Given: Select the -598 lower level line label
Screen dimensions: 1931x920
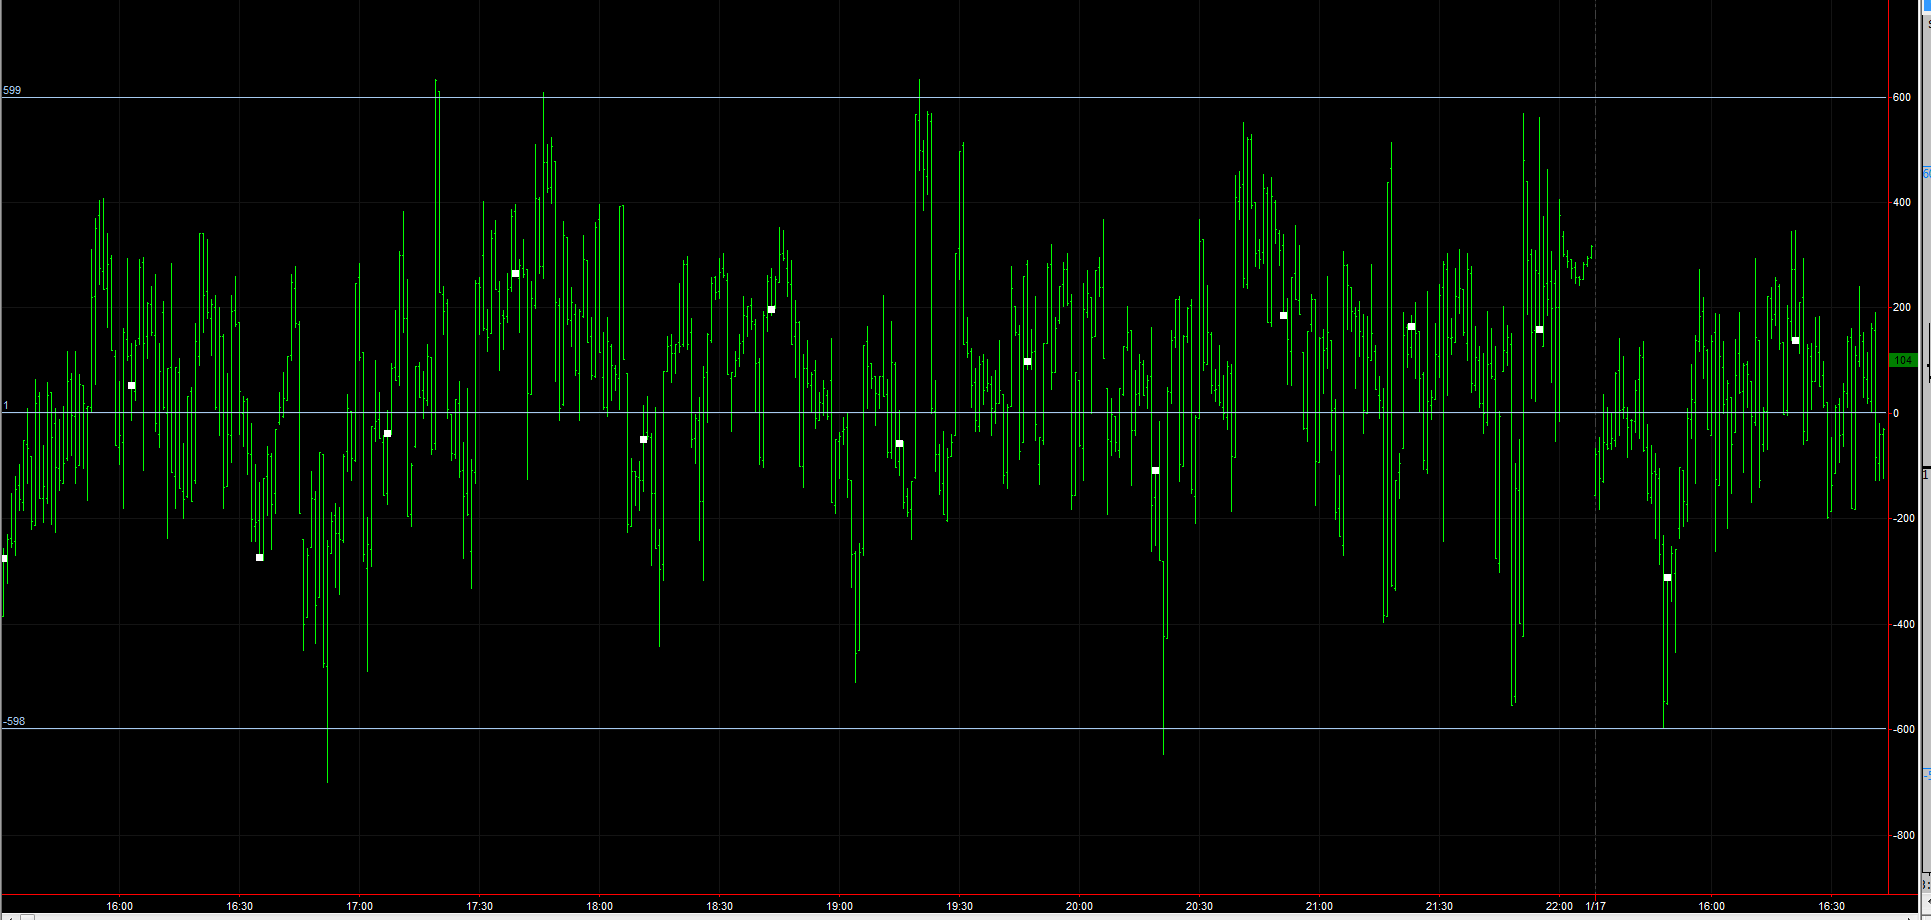Looking at the screenshot, I should pos(14,721).
